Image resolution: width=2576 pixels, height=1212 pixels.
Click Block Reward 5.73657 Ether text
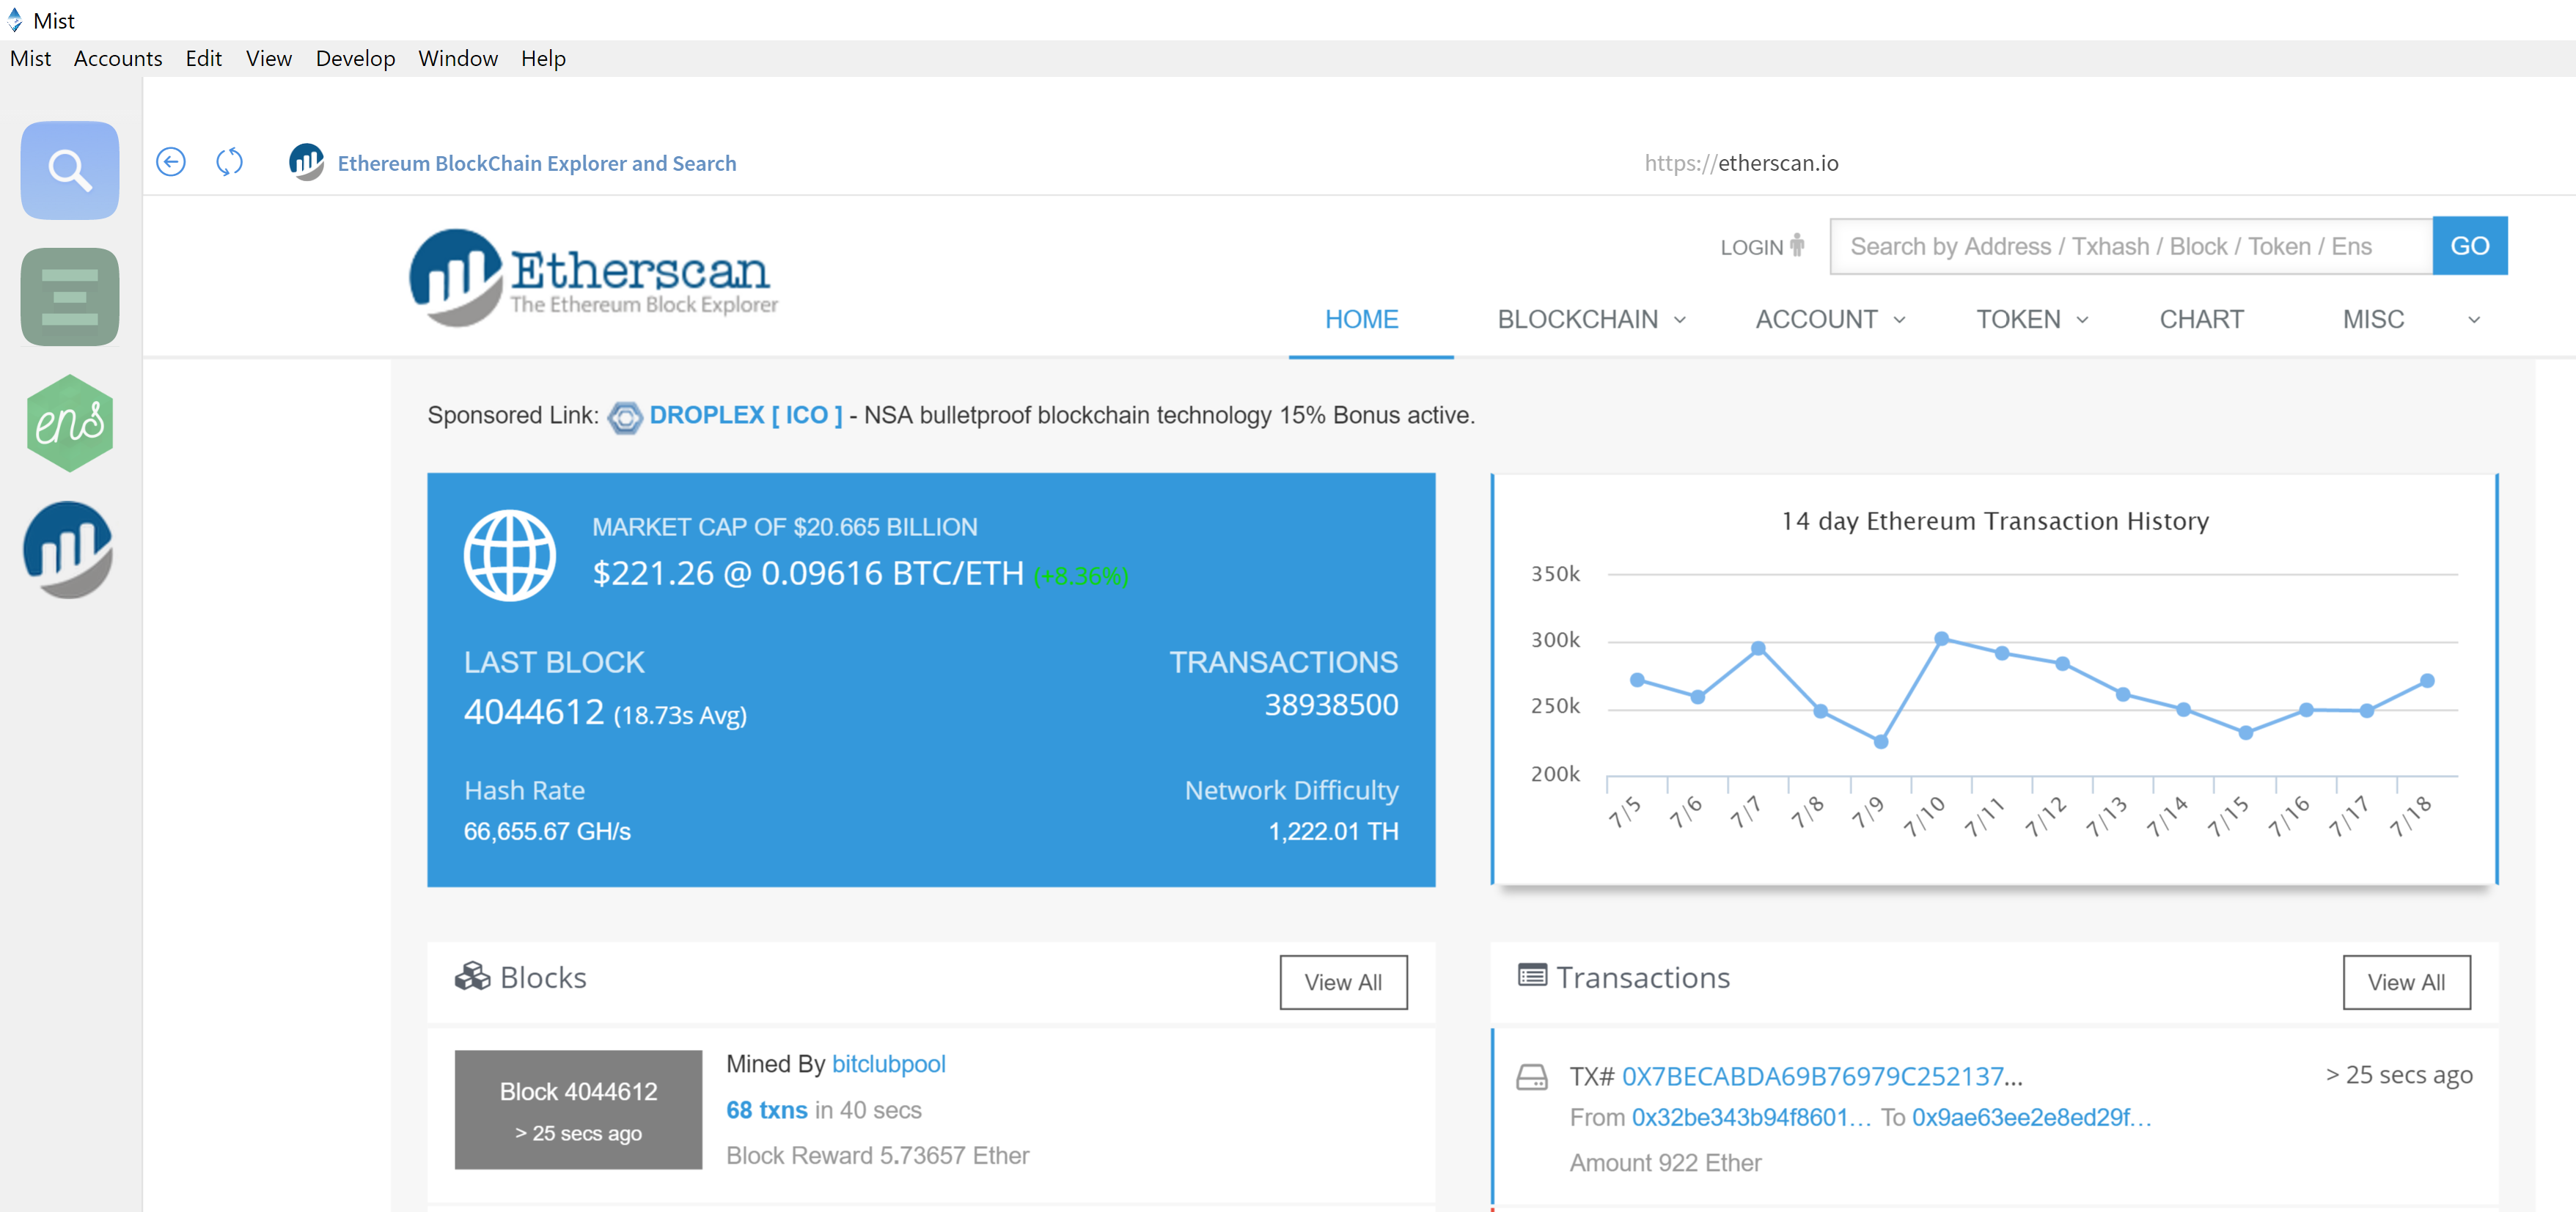coord(877,1156)
